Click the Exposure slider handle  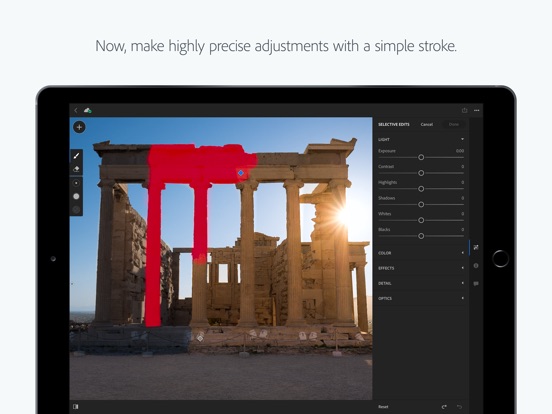[421, 157]
